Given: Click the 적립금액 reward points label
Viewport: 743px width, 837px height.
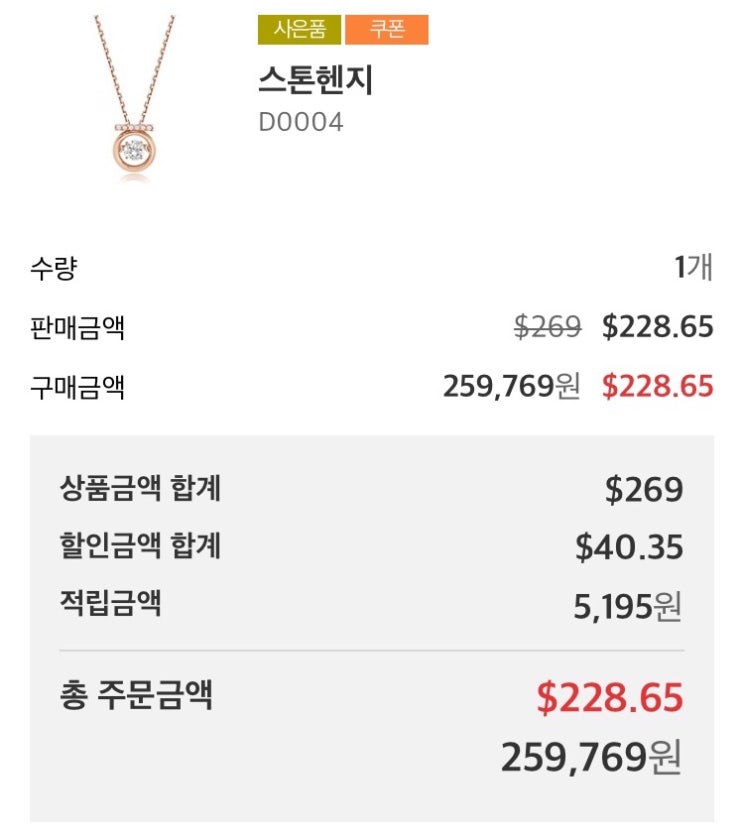Looking at the screenshot, I should [x=110, y=603].
